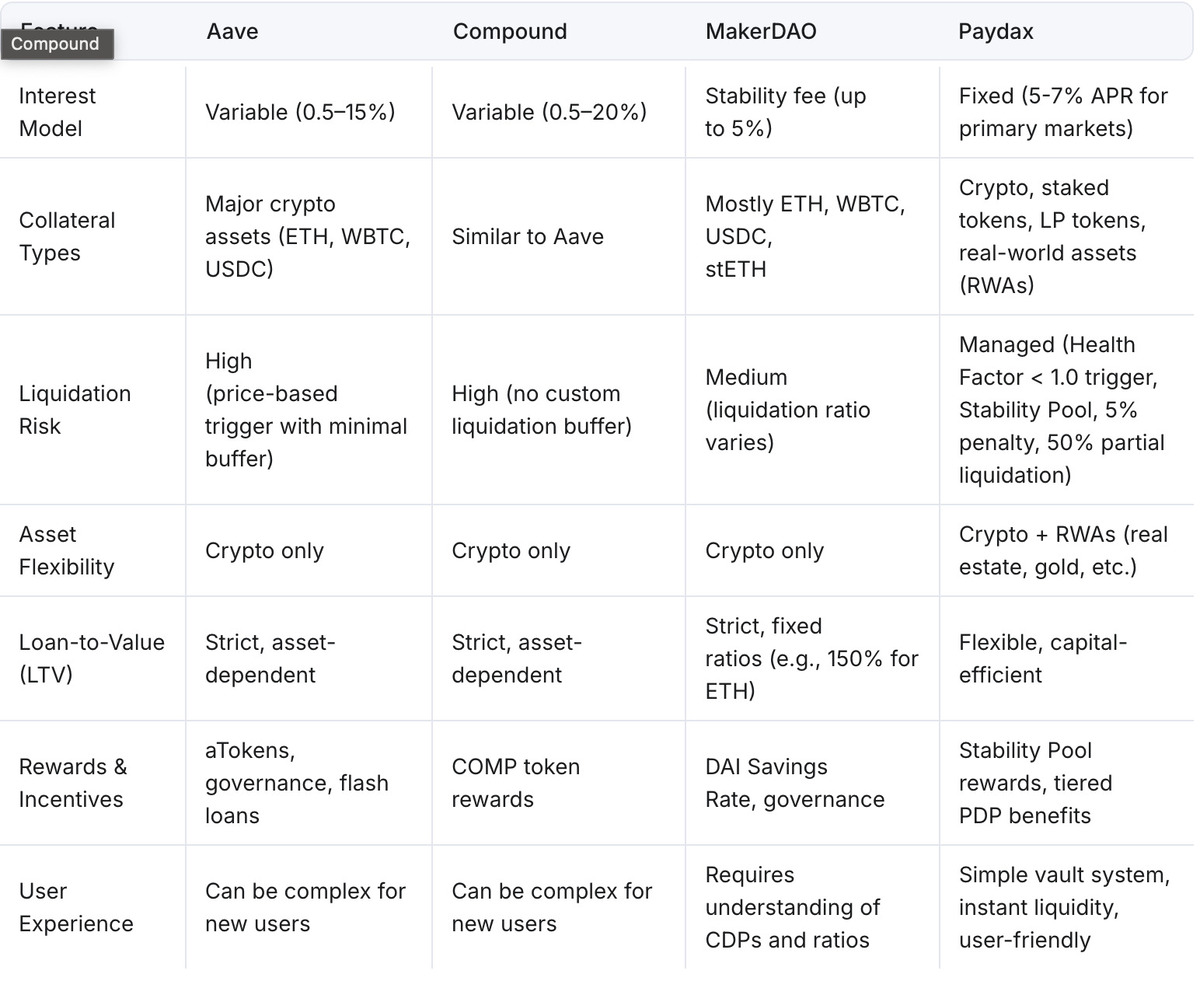Select the Paydax column header
The width and height of the screenshot is (1200, 995).
point(996,32)
